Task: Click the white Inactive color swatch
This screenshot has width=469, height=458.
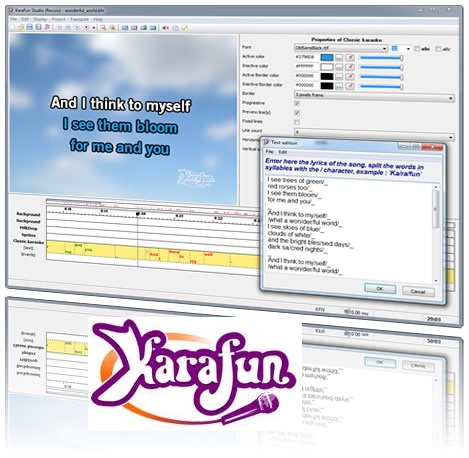Action: coord(327,67)
